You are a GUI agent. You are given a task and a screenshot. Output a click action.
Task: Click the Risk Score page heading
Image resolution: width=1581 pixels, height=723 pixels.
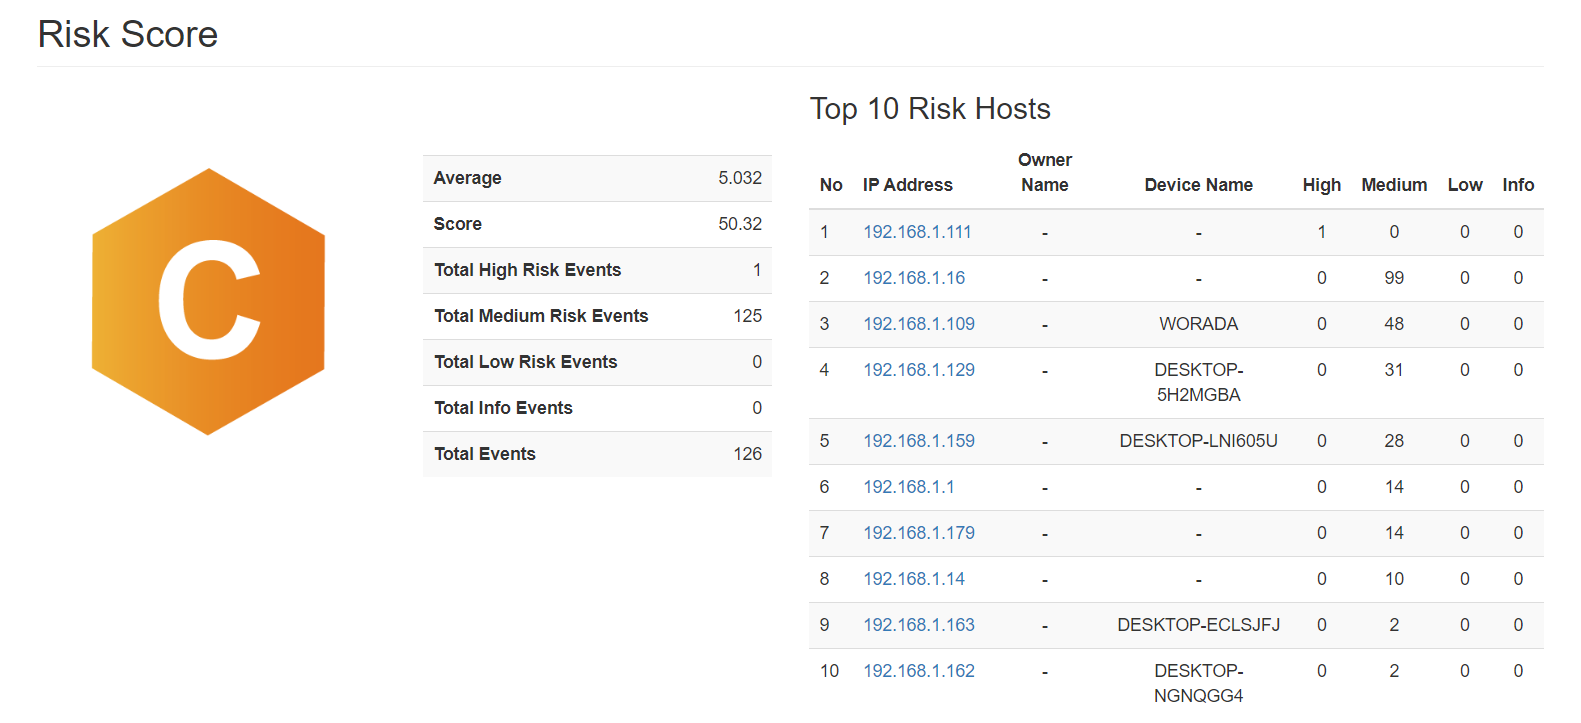pyautogui.click(x=128, y=35)
